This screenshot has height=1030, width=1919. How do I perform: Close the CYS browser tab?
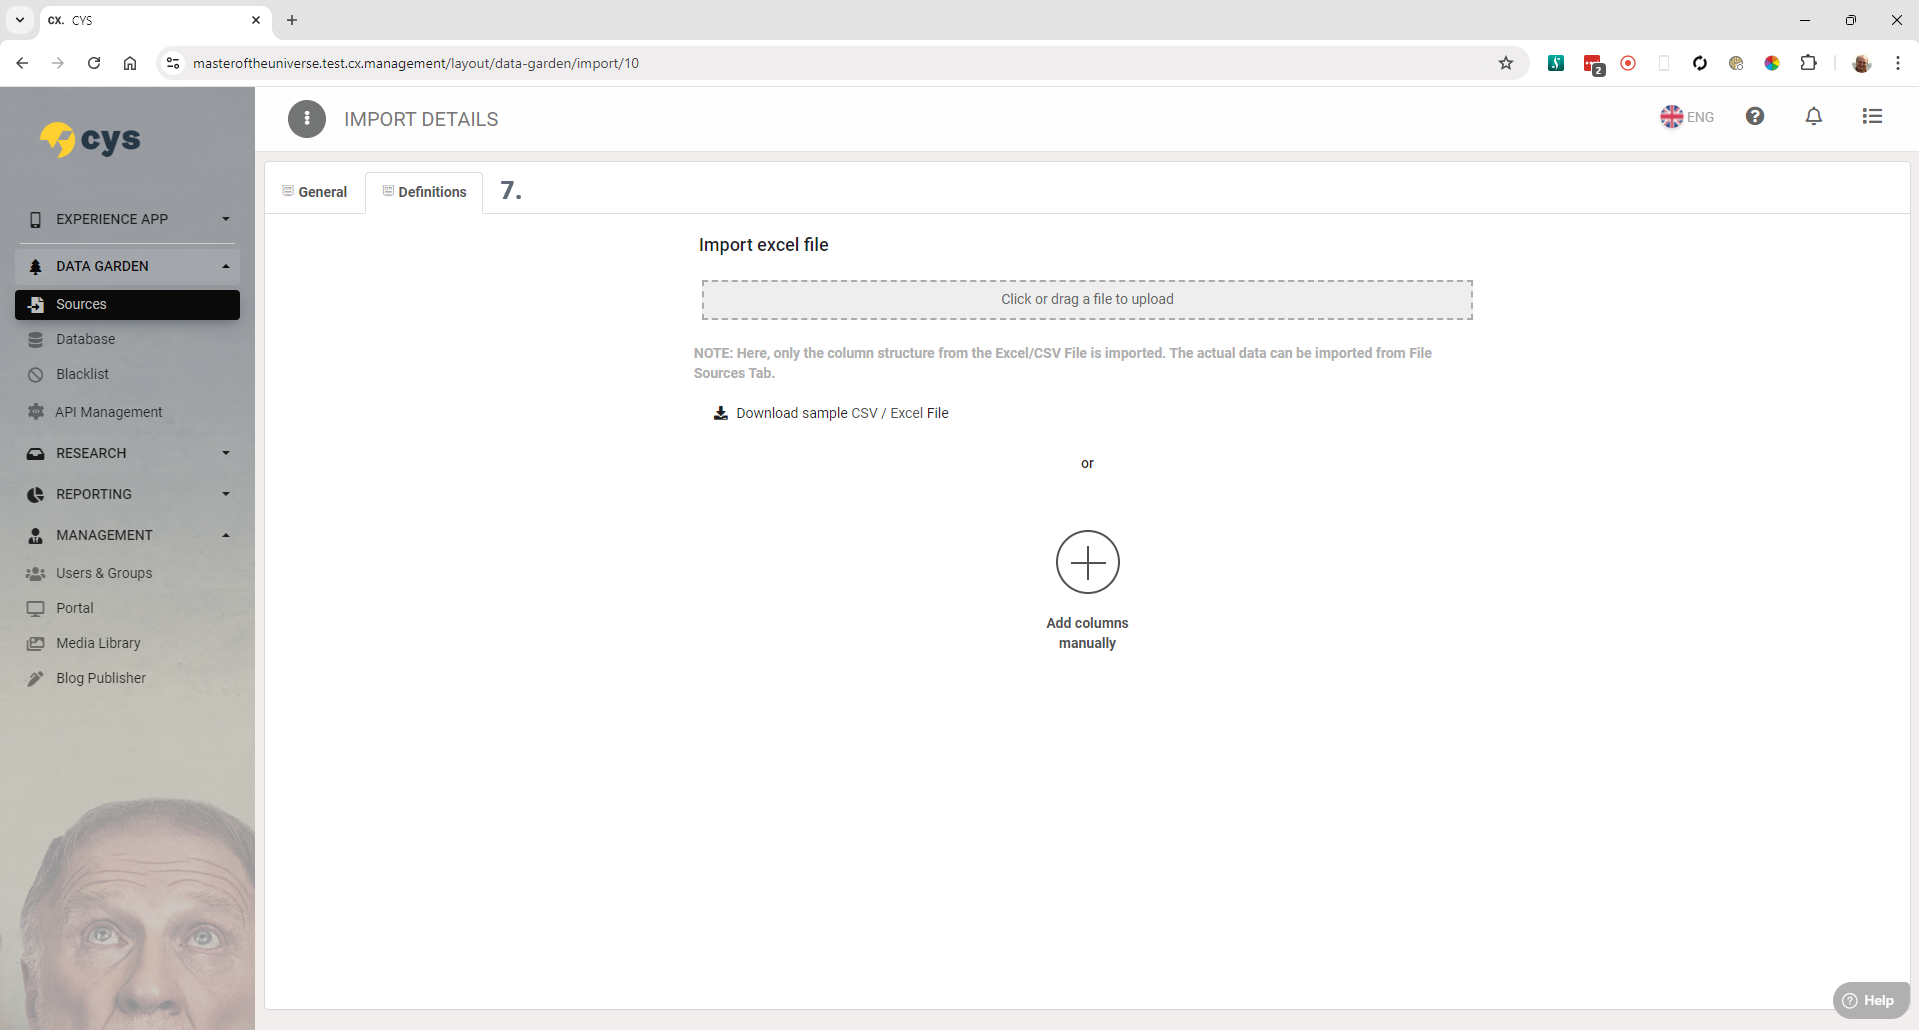pos(256,20)
